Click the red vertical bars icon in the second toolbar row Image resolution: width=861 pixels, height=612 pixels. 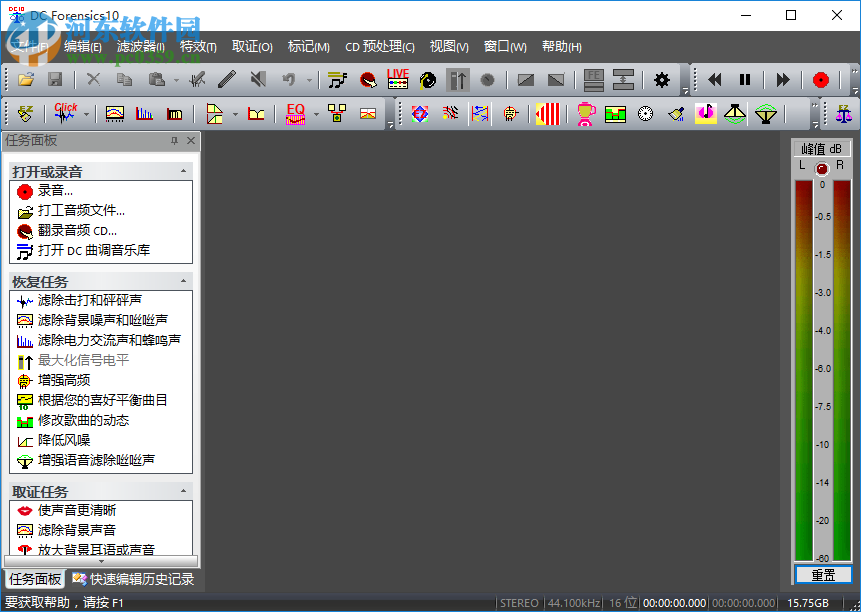547,114
